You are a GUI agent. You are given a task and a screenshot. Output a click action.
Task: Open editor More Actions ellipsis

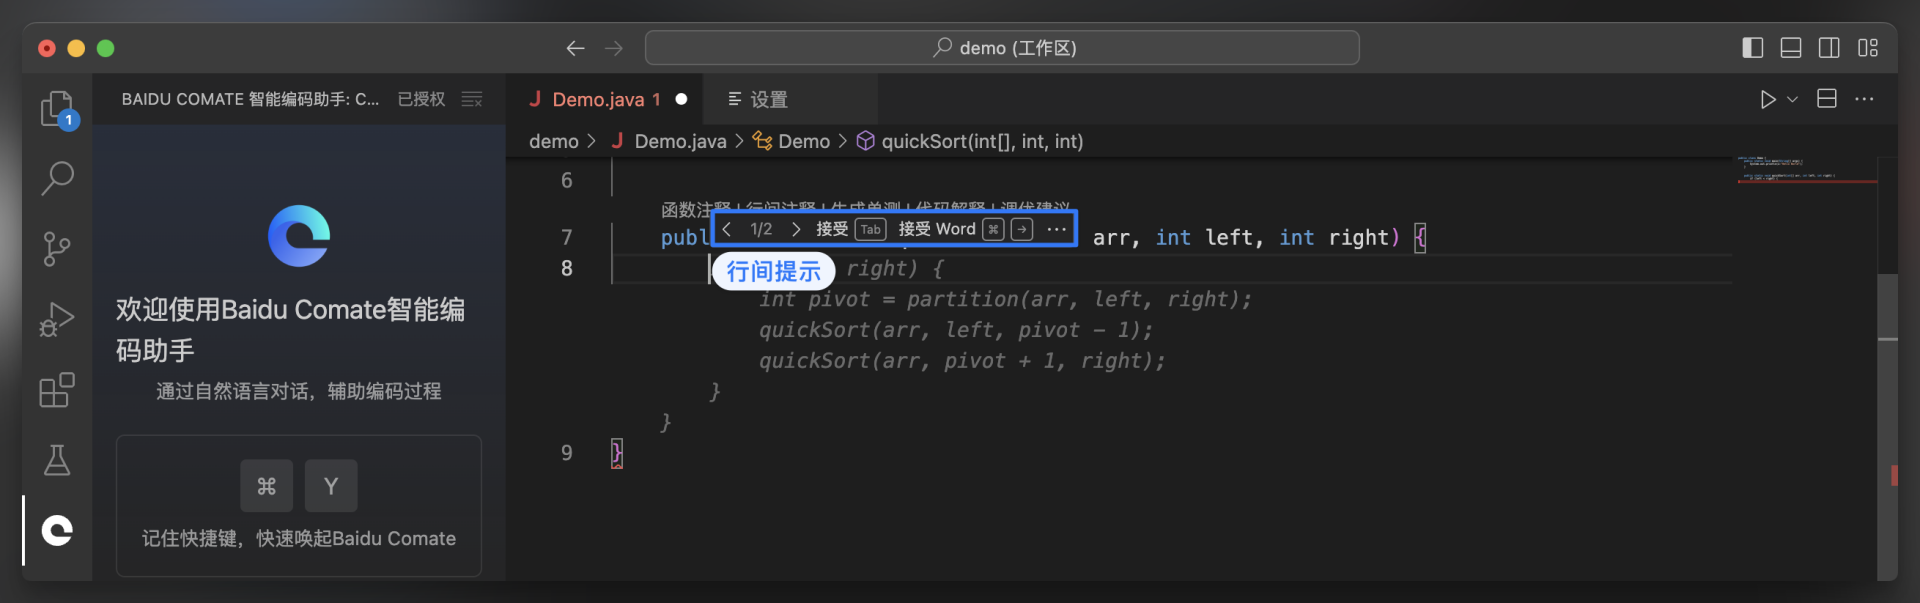pyautogui.click(x=1864, y=99)
